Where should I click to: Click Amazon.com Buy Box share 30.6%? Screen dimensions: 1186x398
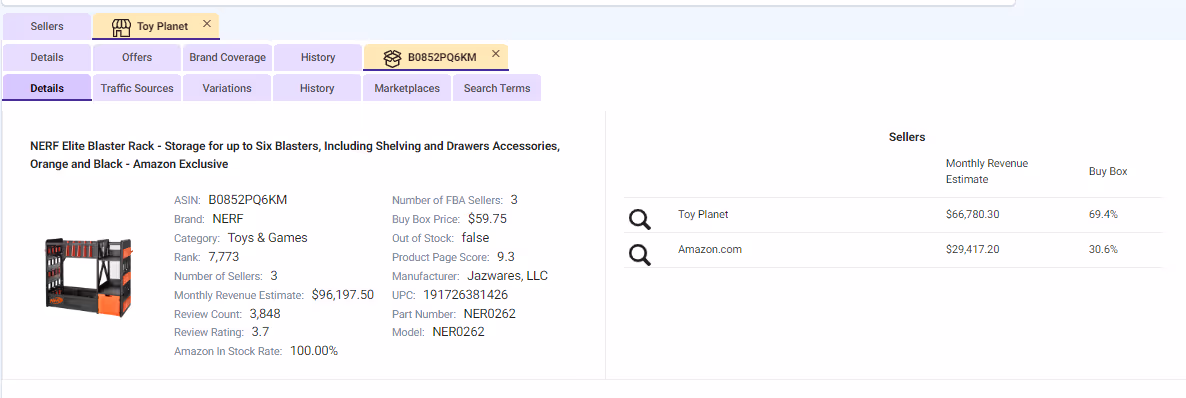point(1104,249)
